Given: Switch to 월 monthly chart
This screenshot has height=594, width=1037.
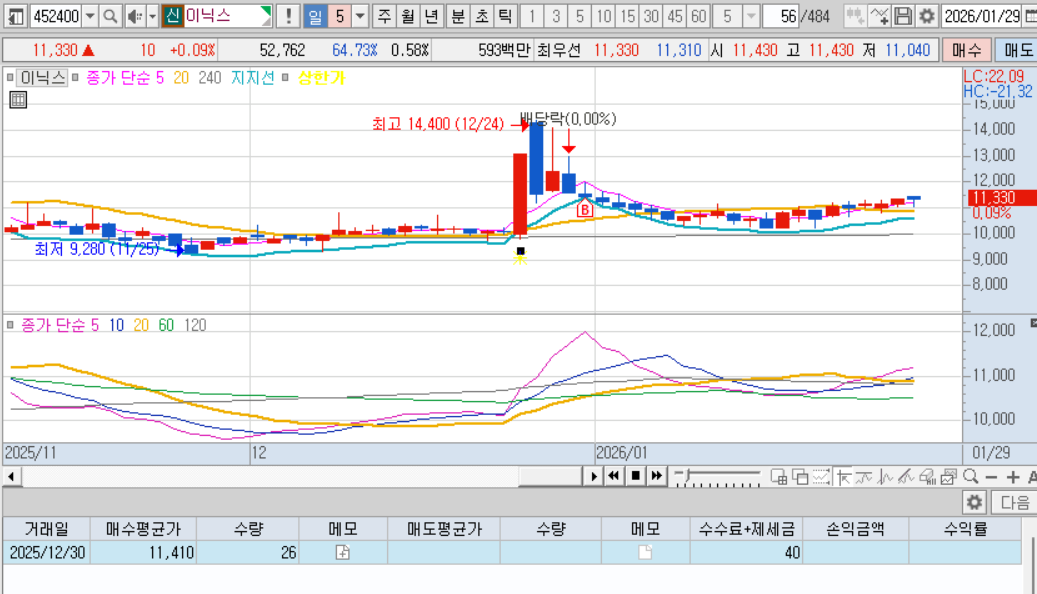Looking at the screenshot, I should [408, 16].
